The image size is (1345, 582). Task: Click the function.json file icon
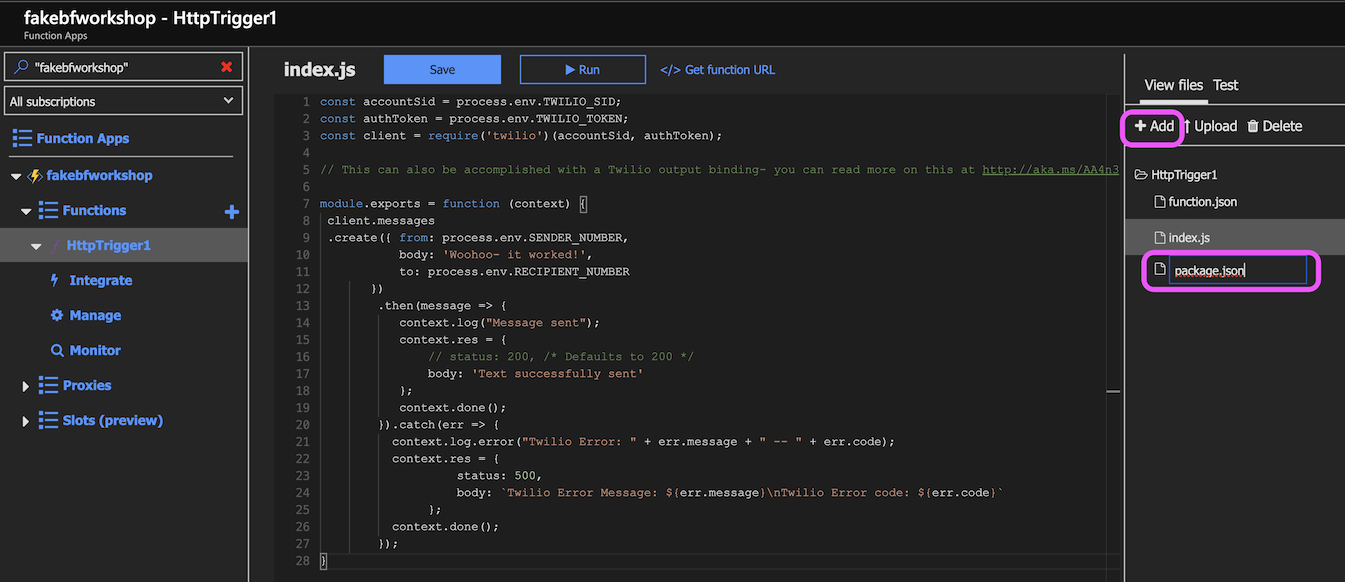click(1160, 202)
